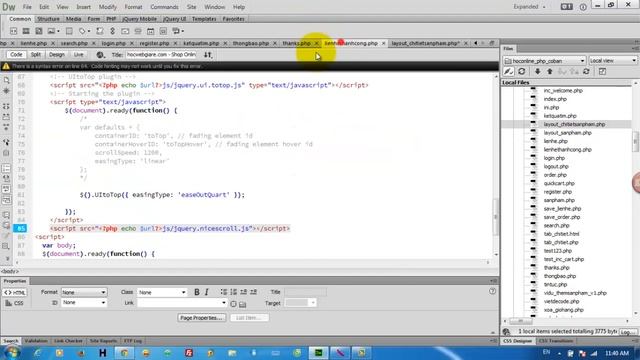Click the Open Documents icon in code toolbar
640x360 pixels.
click(6, 80)
